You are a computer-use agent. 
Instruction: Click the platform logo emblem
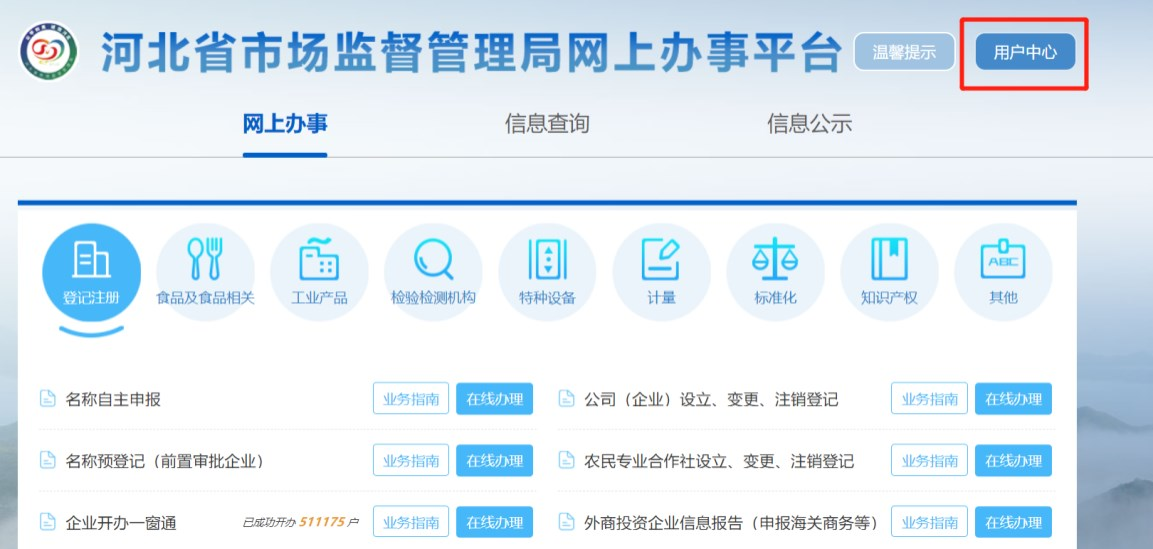(x=48, y=53)
